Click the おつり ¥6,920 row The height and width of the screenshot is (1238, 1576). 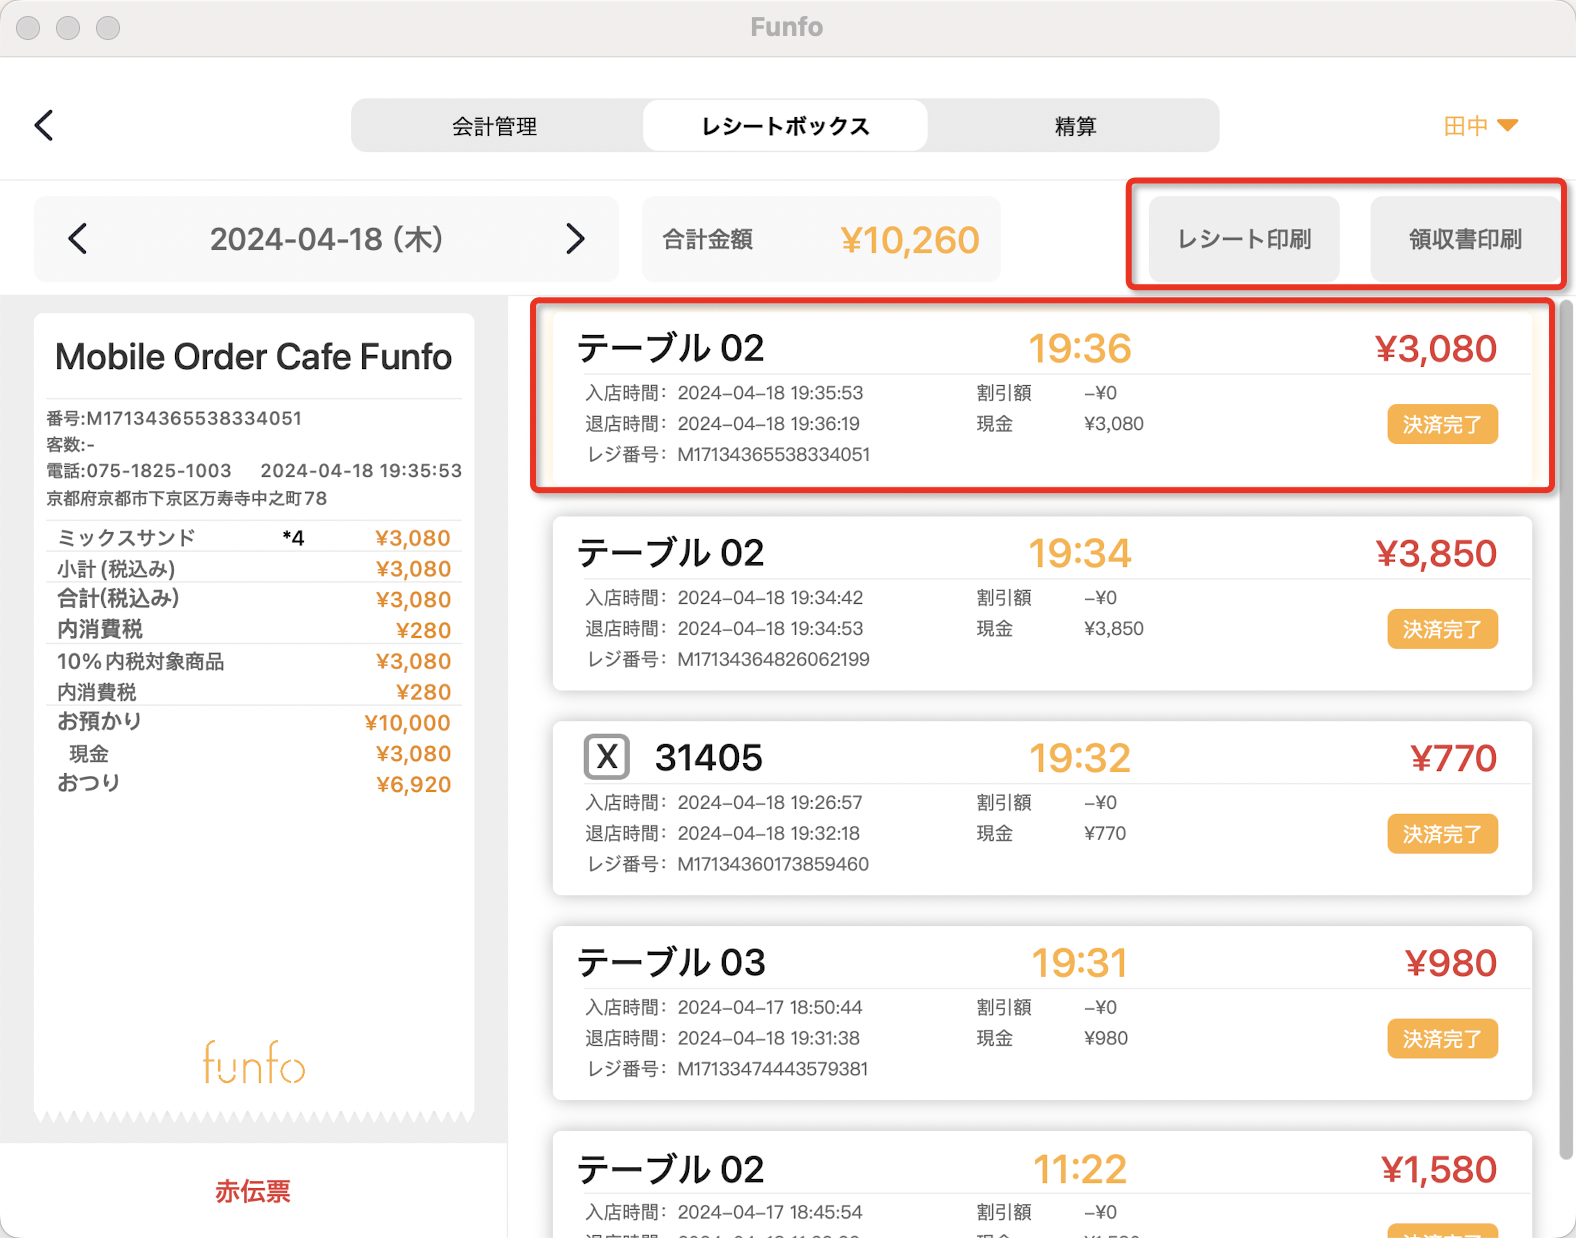pyautogui.click(x=254, y=784)
